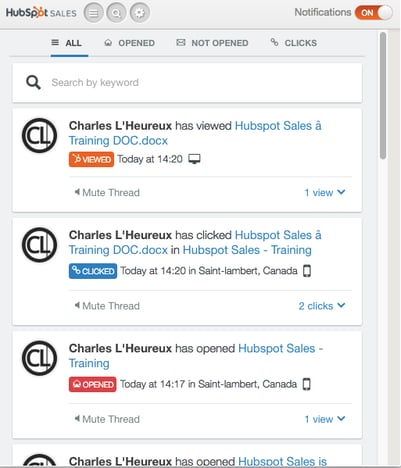
Task: Open Hubspot Sales - Training link in clicked card
Action: tap(247, 250)
